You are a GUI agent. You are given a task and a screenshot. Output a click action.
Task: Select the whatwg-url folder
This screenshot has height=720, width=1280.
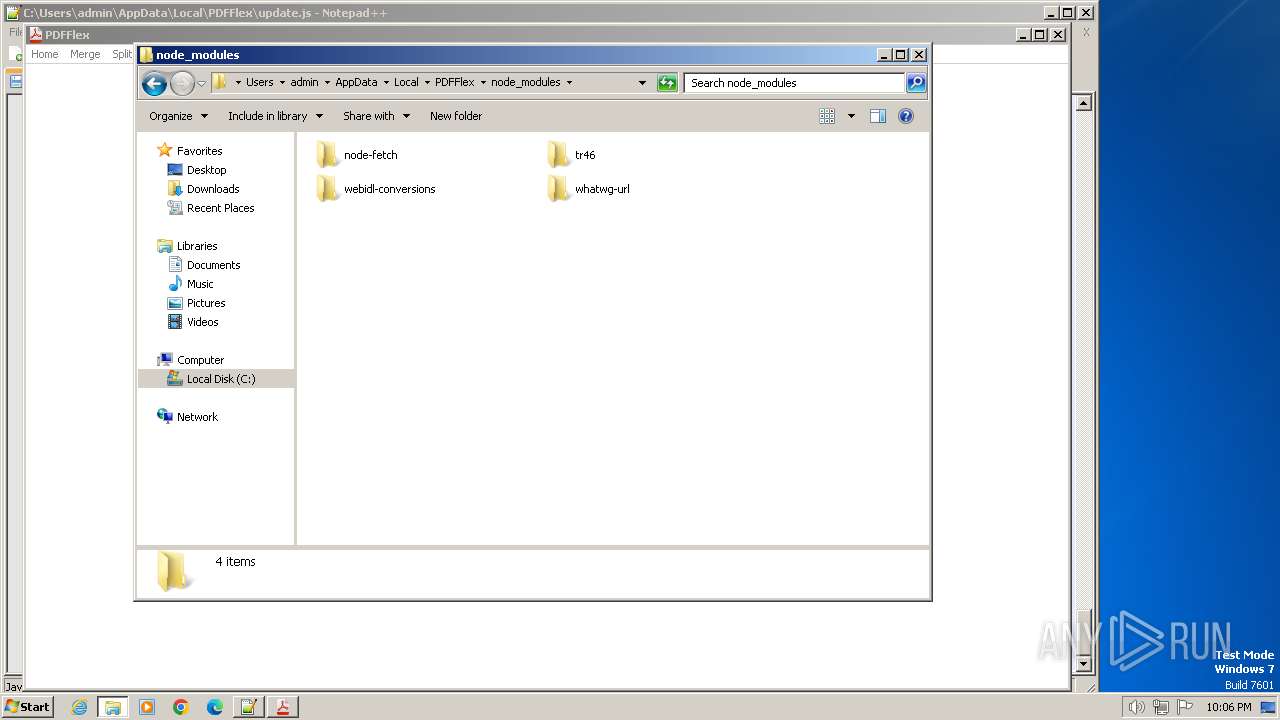[589, 189]
